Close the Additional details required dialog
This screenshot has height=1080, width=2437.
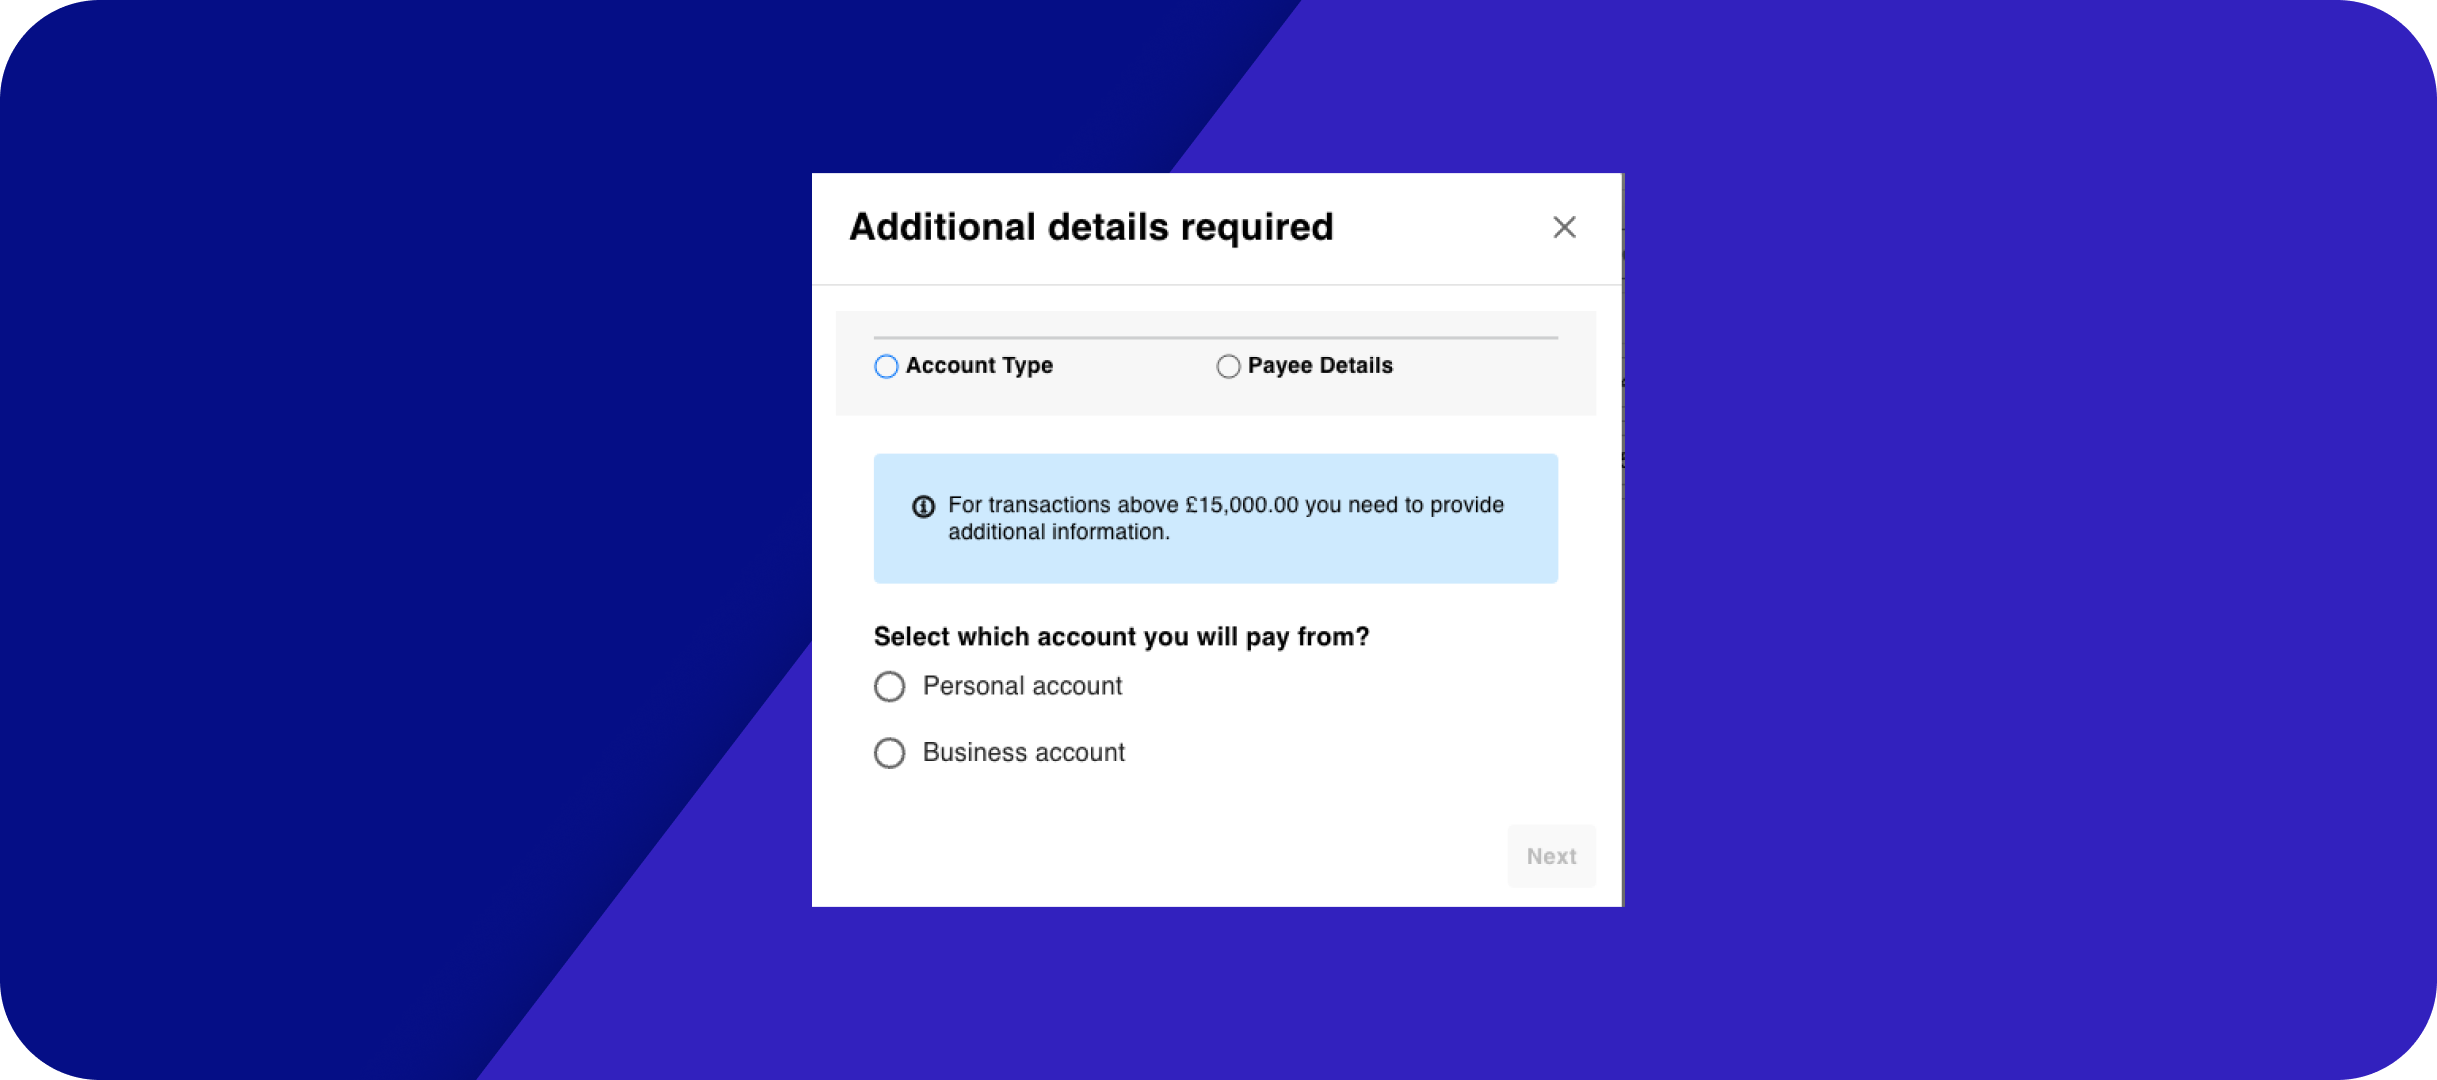pos(1564,227)
